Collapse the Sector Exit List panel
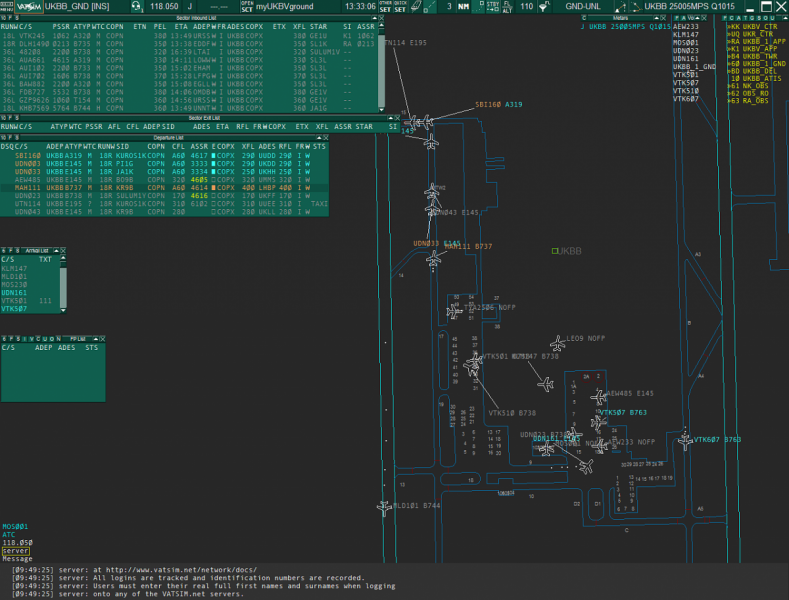The image size is (789, 600). [x=390, y=118]
